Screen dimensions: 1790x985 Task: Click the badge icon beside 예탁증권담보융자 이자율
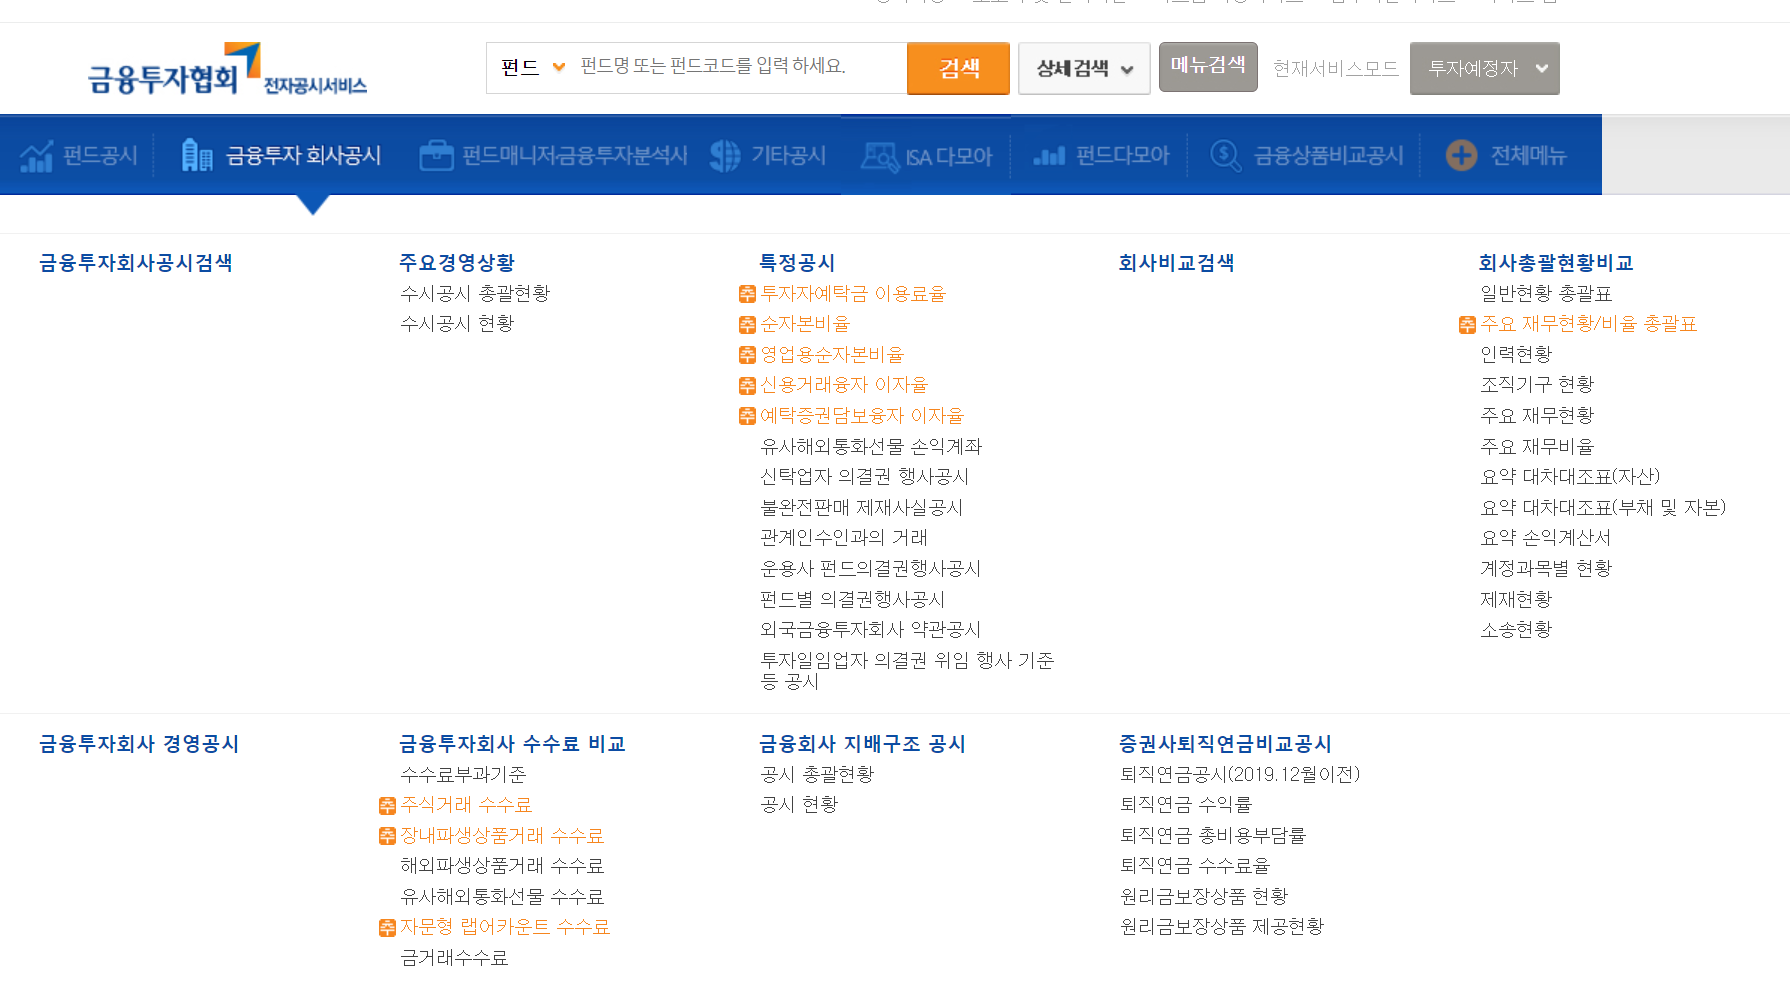coord(747,416)
